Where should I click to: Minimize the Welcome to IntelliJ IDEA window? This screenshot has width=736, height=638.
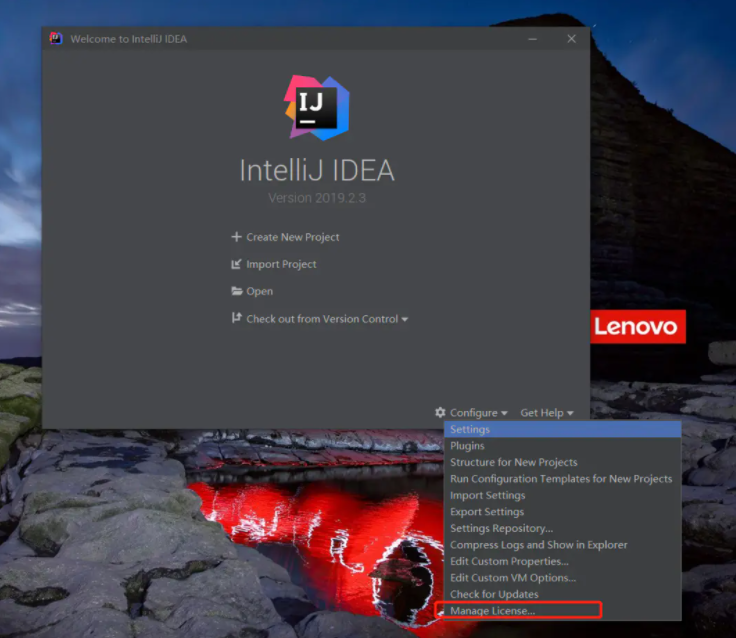(x=532, y=39)
